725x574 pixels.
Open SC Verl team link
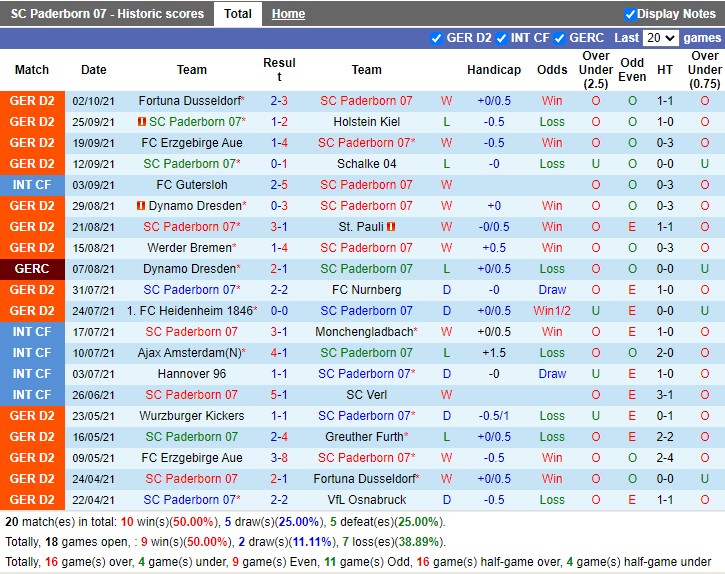click(367, 395)
